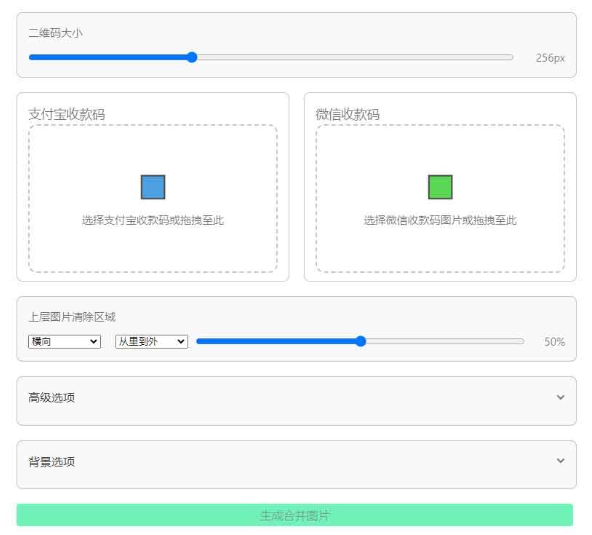Open the 从里到外 order dropdown
592x535 pixels.
151,342
